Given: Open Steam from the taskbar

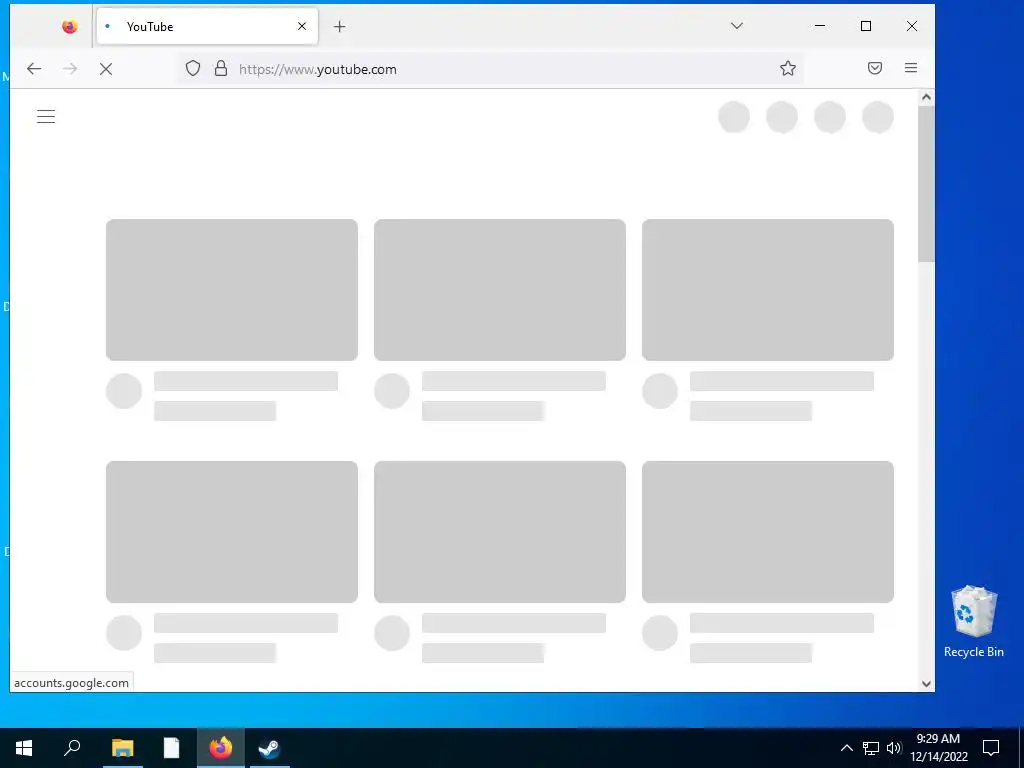Looking at the screenshot, I should (x=269, y=748).
